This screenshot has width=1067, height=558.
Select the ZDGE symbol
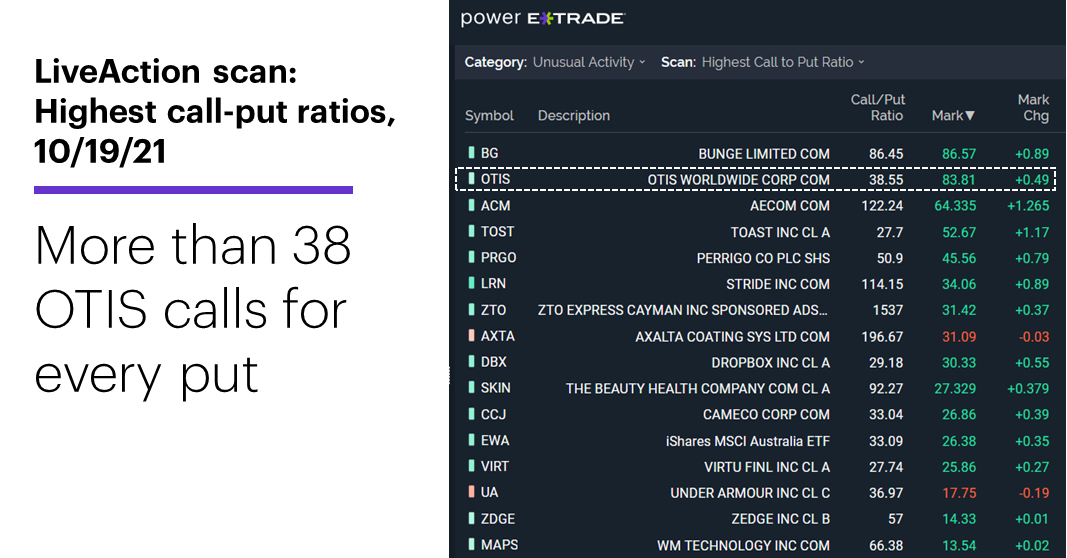click(497, 519)
